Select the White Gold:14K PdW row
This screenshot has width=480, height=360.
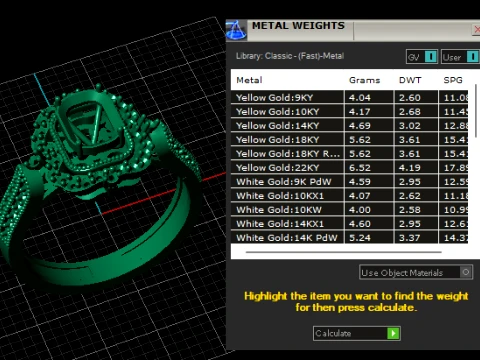349,237
